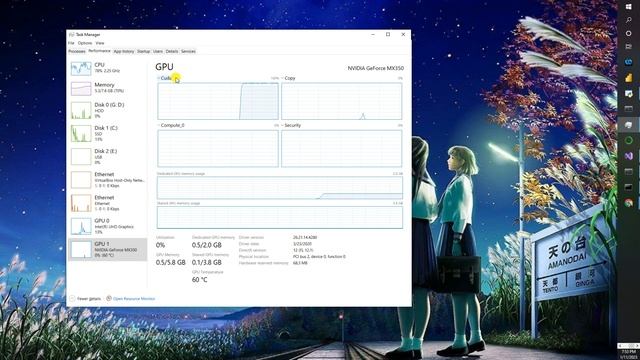Click the NVIDIA GeForce MX350 heading text
The width and height of the screenshot is (640, 360).
tap(376, 68)
